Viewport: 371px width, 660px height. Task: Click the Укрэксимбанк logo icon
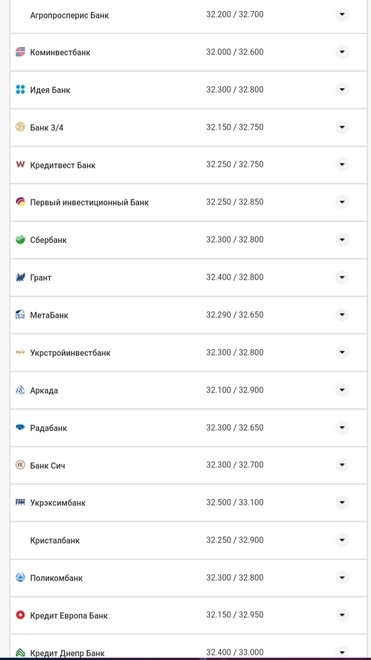pos(20,502)
